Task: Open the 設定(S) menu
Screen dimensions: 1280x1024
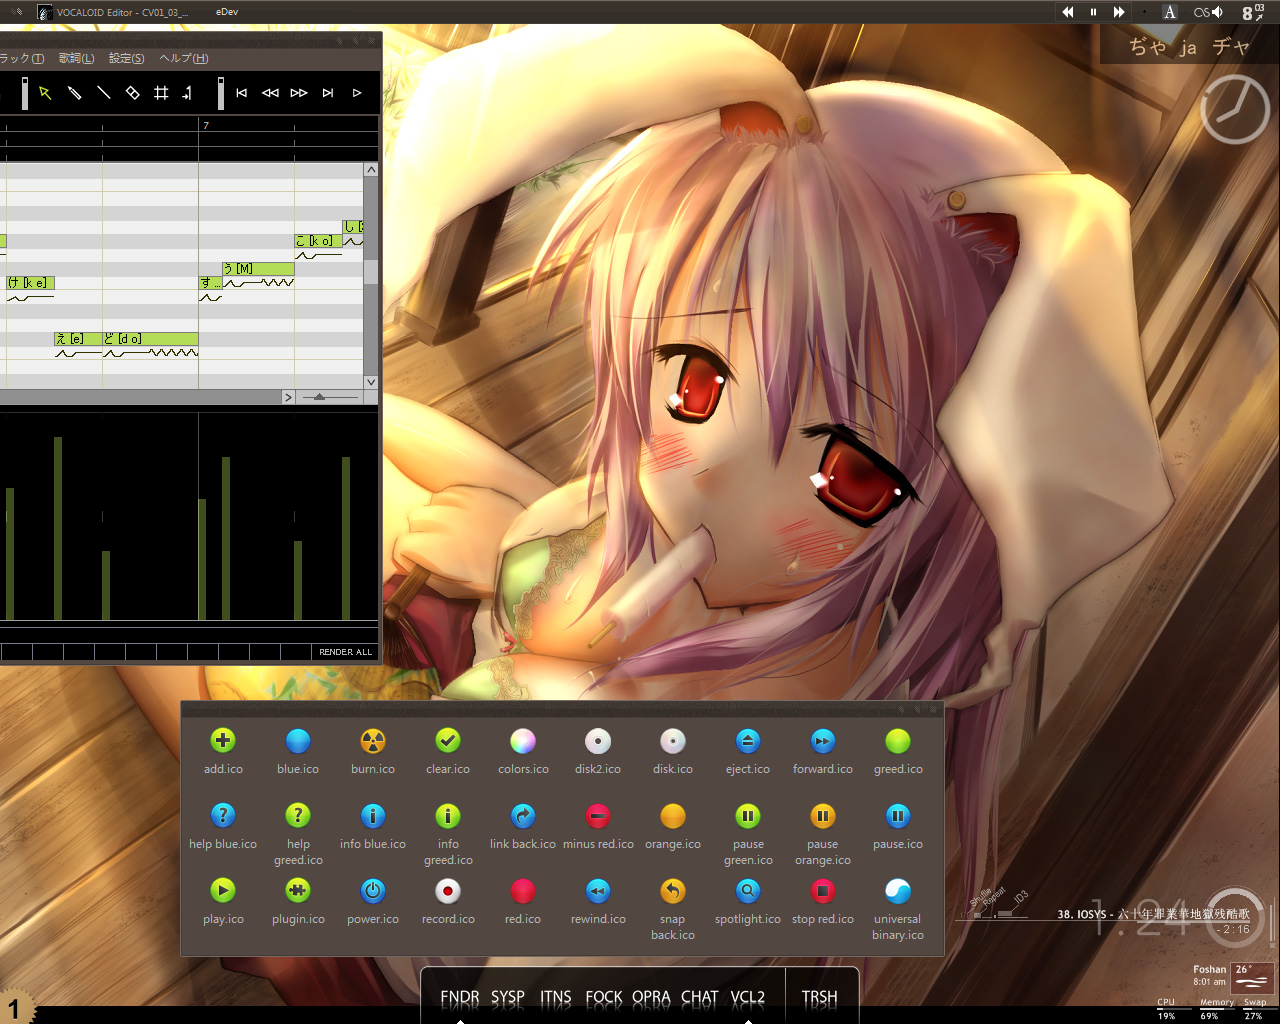Action: pos(126,58)
